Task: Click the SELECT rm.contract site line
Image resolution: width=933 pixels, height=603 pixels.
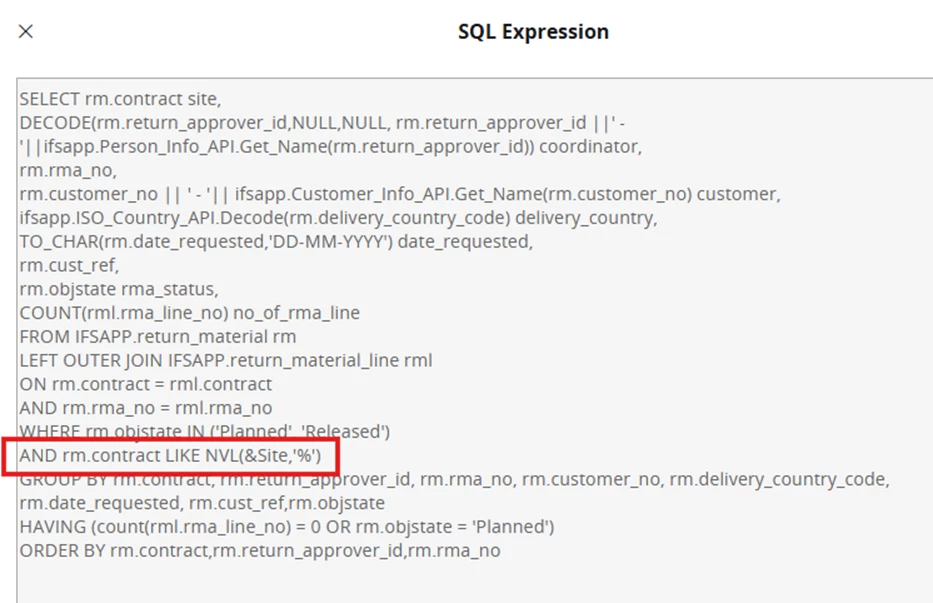Action: 120,99
